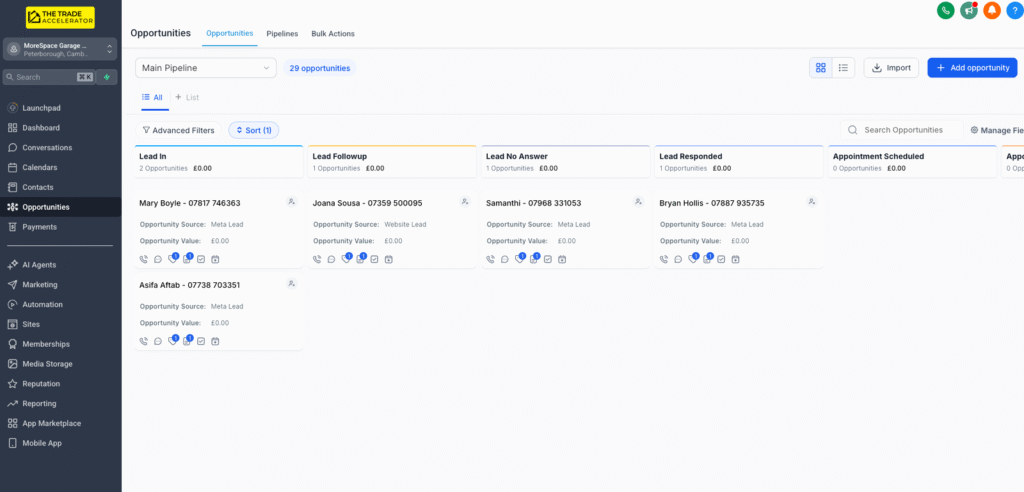The width and height of the screenshot is (1024, 492).
Task: Click the Add opportunity button
Action: coord(971,68)
